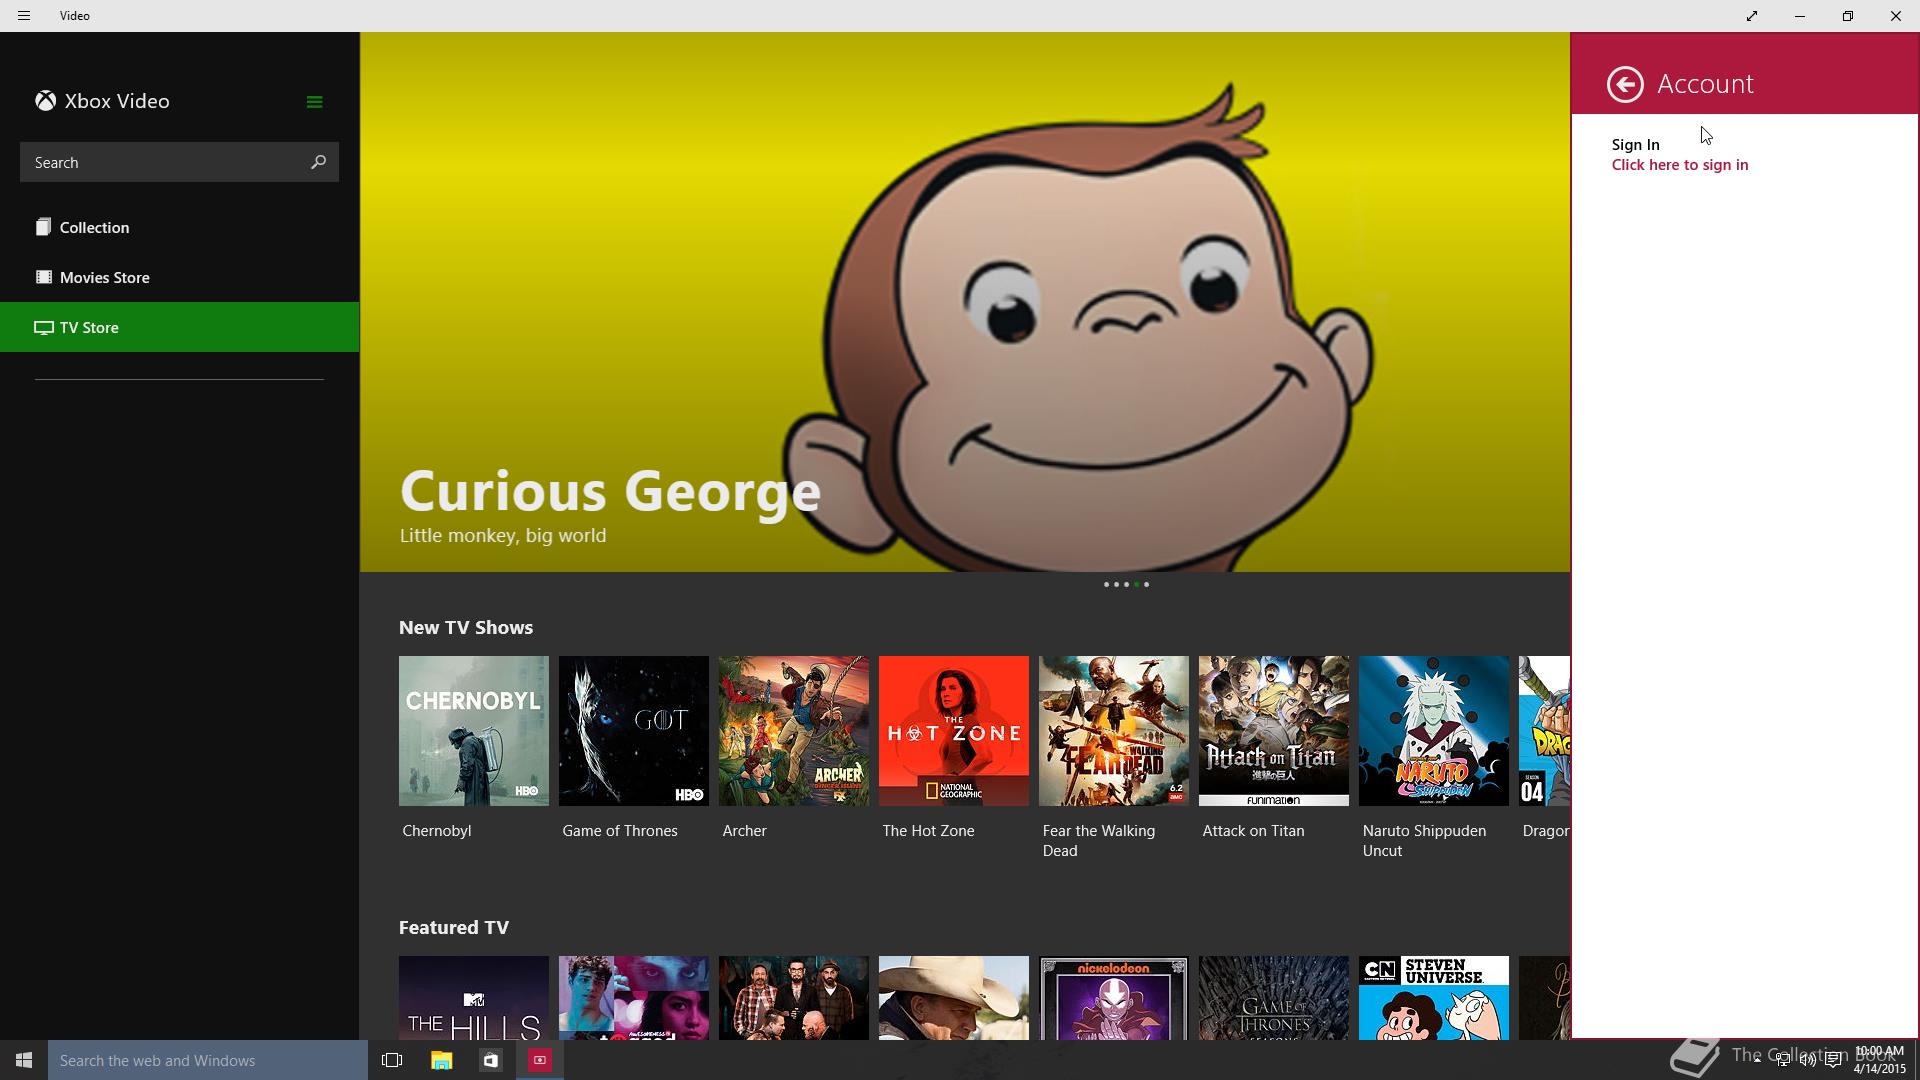
Task: Open The Hot Zone poster
Action: click(954, 731)
